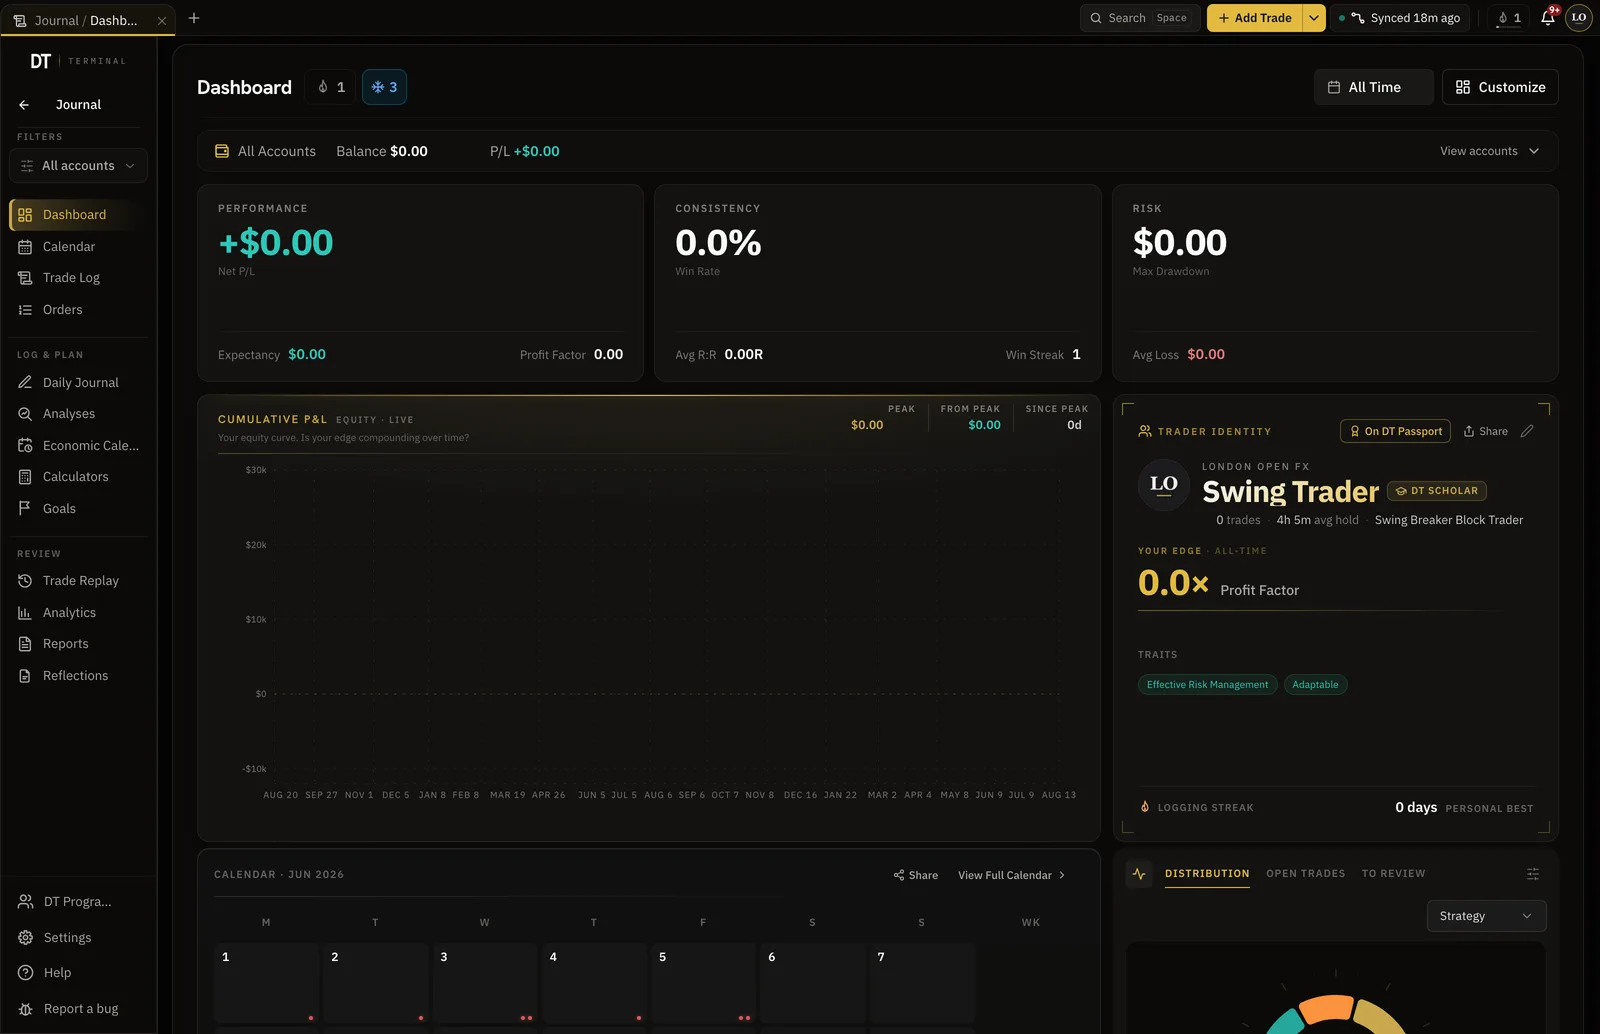
Task: Click Report a bug
Action: coord(78,1009)
